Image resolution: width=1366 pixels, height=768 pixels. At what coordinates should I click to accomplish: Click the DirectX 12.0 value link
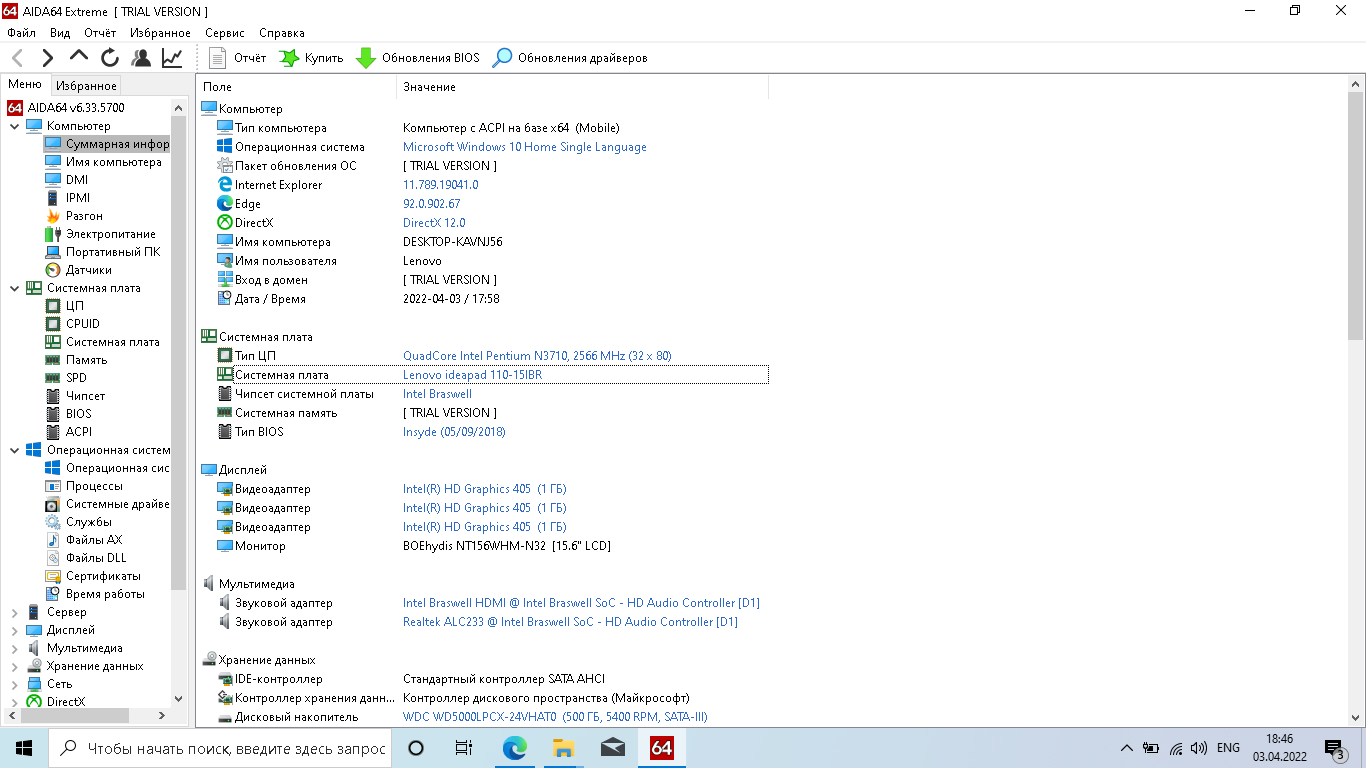[x=434, y=223]
